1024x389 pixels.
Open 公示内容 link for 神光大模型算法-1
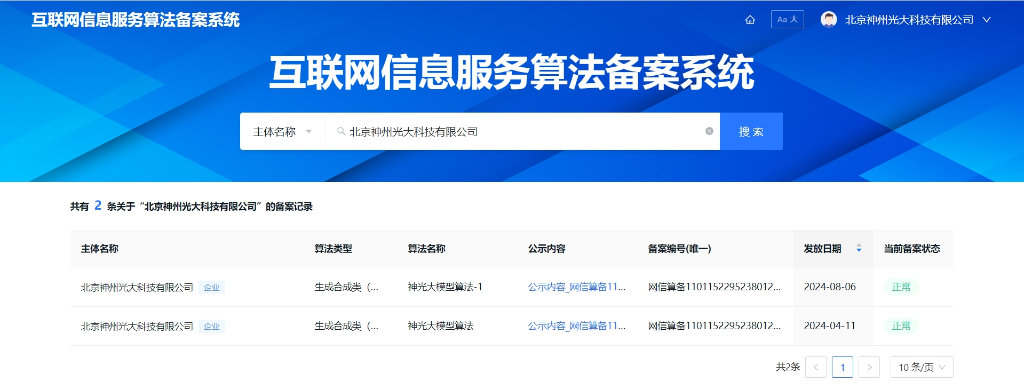tap(577, 287)
